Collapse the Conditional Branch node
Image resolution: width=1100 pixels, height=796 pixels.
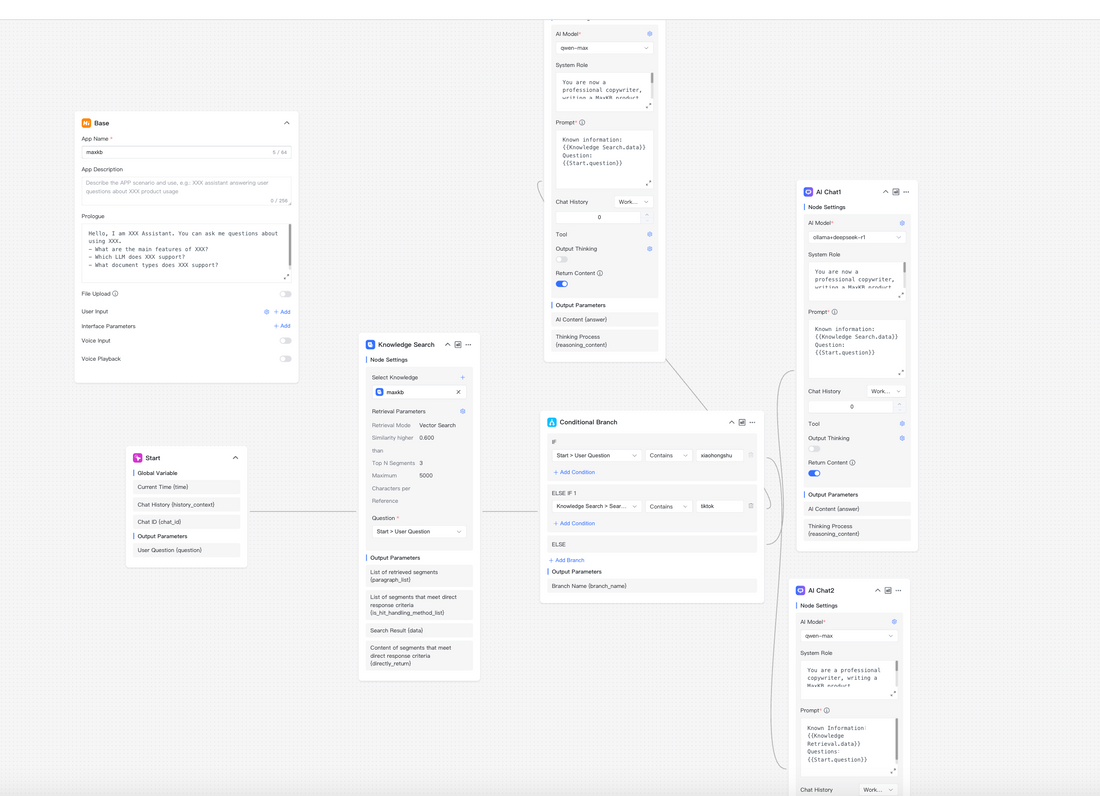point(732,422)
